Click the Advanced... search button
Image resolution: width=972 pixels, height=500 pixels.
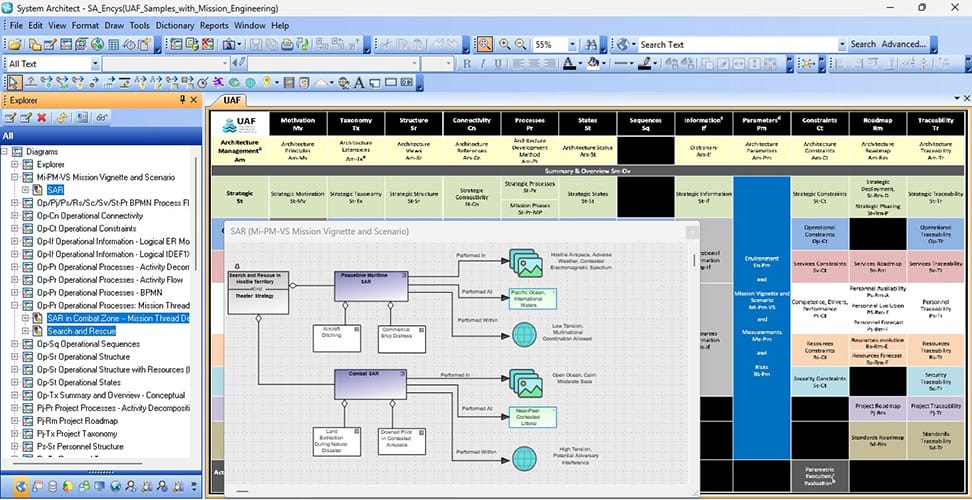click(x=904, y=45)
